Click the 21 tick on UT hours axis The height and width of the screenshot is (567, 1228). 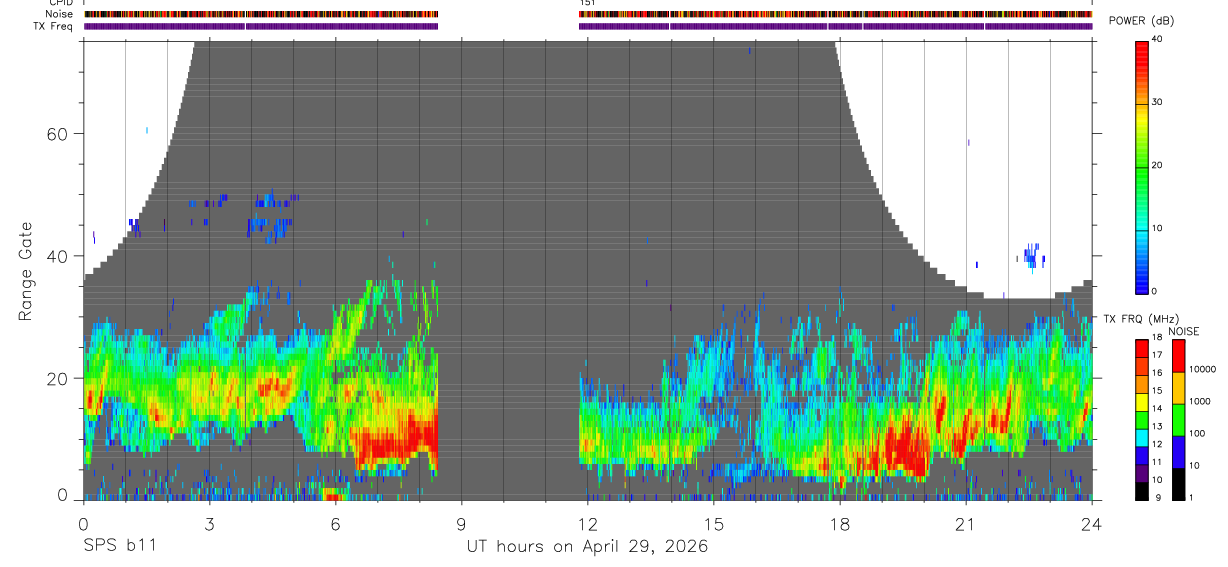966,524
